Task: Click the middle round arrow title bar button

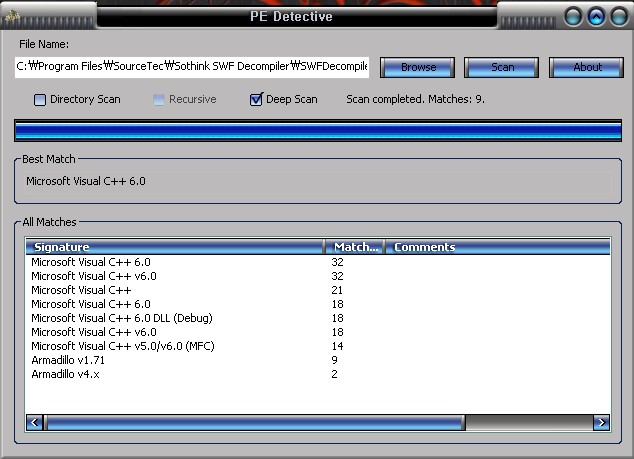Action: point(596,17)
